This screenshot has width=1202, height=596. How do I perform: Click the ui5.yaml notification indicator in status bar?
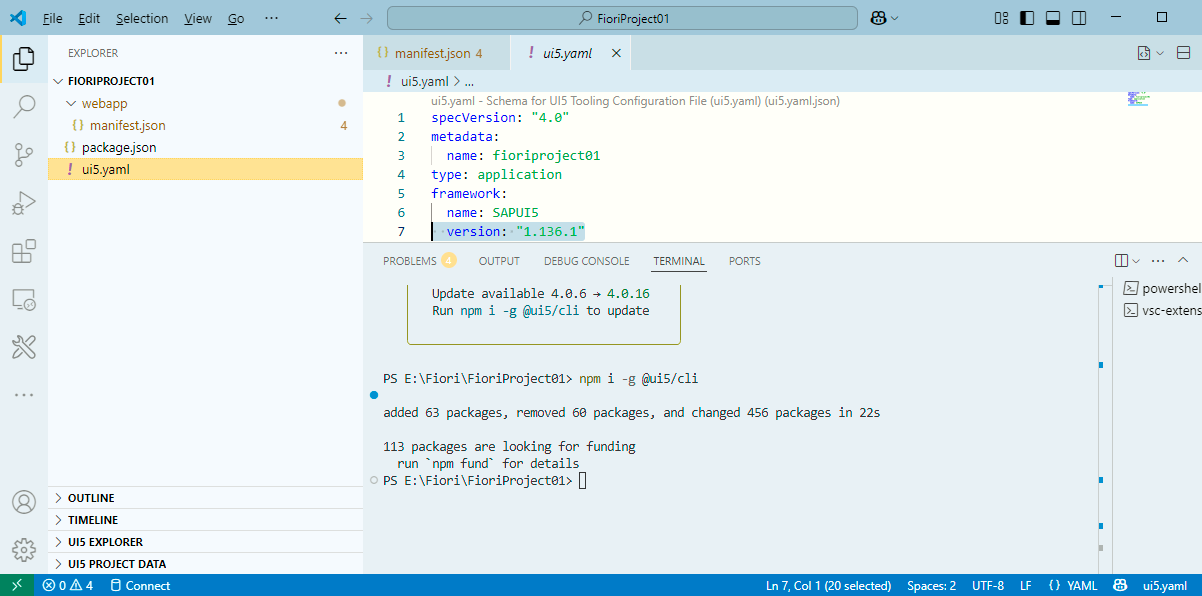coord(1165,585)
